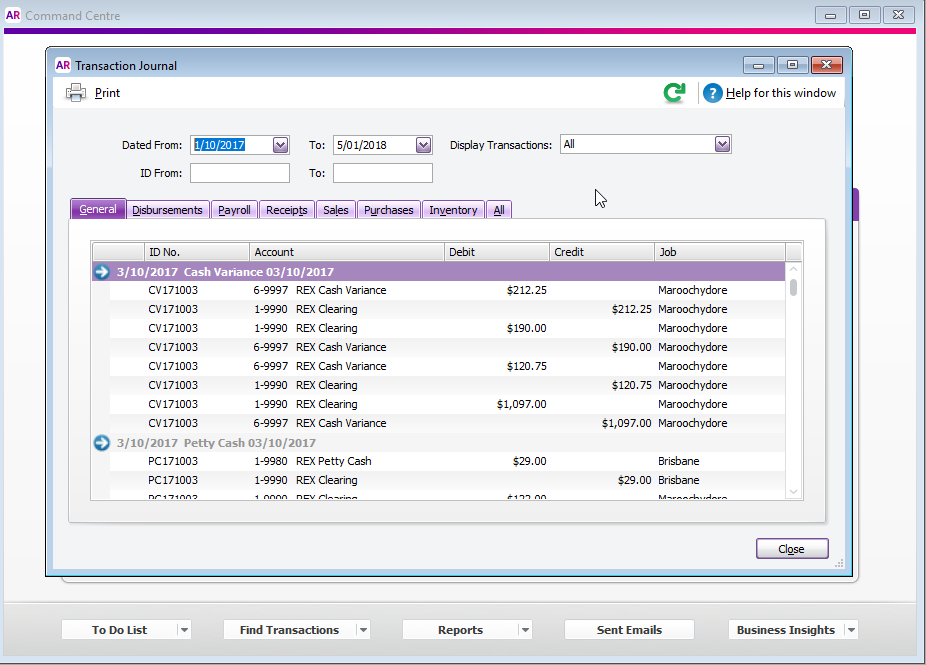
Task: Open Business Insights
Action: pyautogui.click(x=785, y=630)
